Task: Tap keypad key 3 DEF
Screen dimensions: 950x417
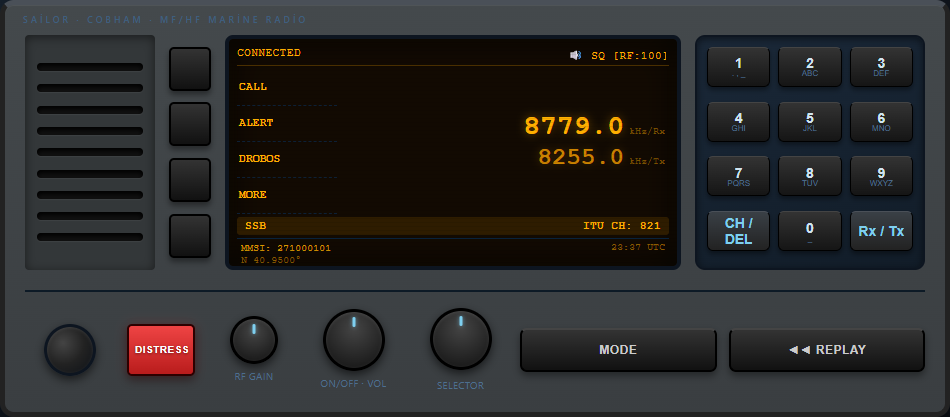Action: point(881,67)
